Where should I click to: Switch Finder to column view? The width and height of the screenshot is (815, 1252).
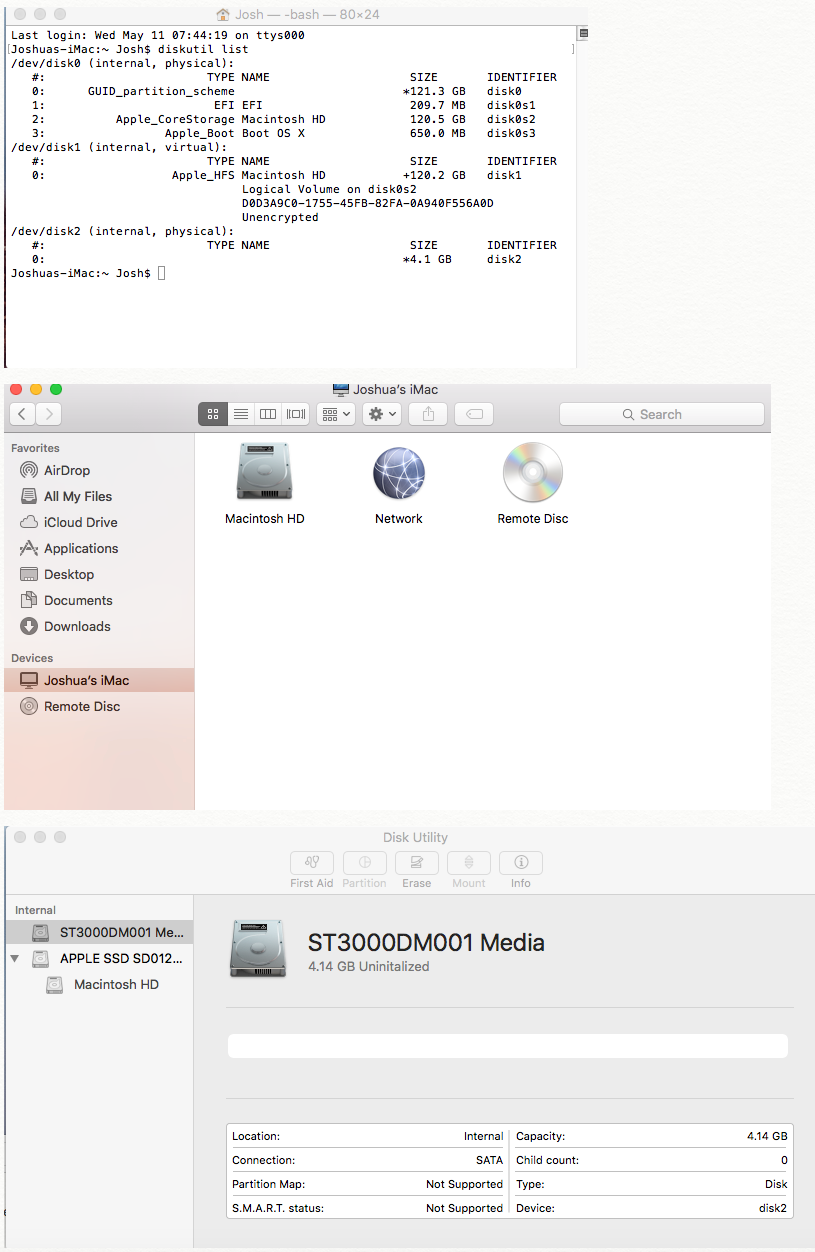tap(268, 414)
